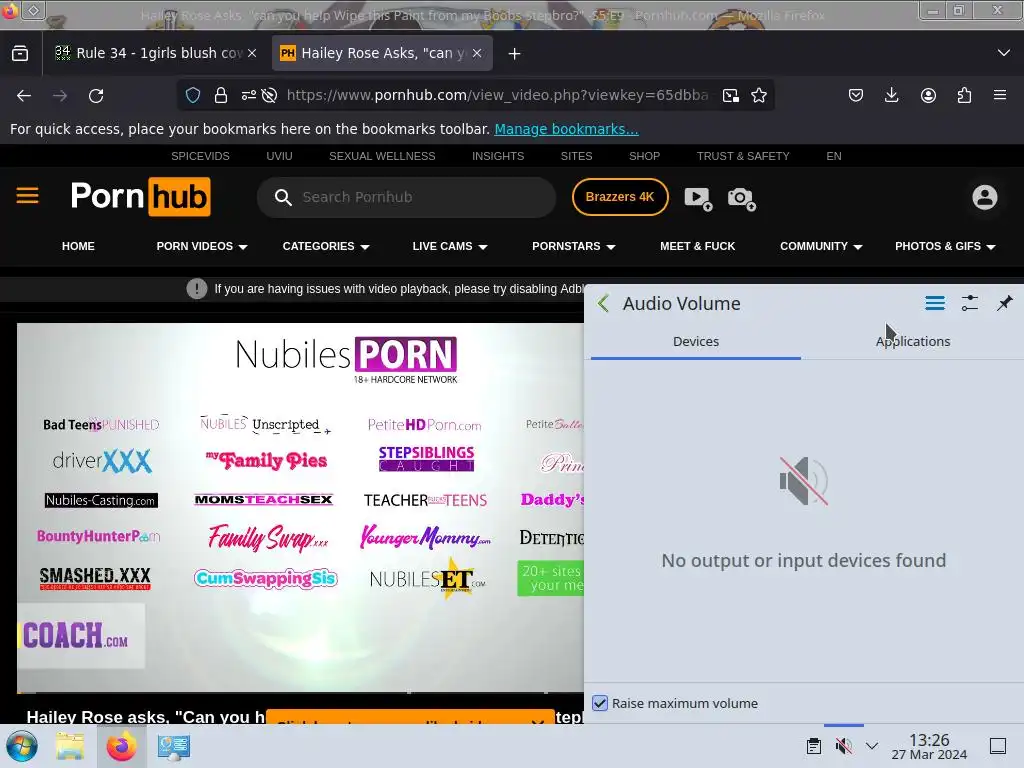Open the site user profile avatar
1024x768 pixels.
(x=985, y=197)
